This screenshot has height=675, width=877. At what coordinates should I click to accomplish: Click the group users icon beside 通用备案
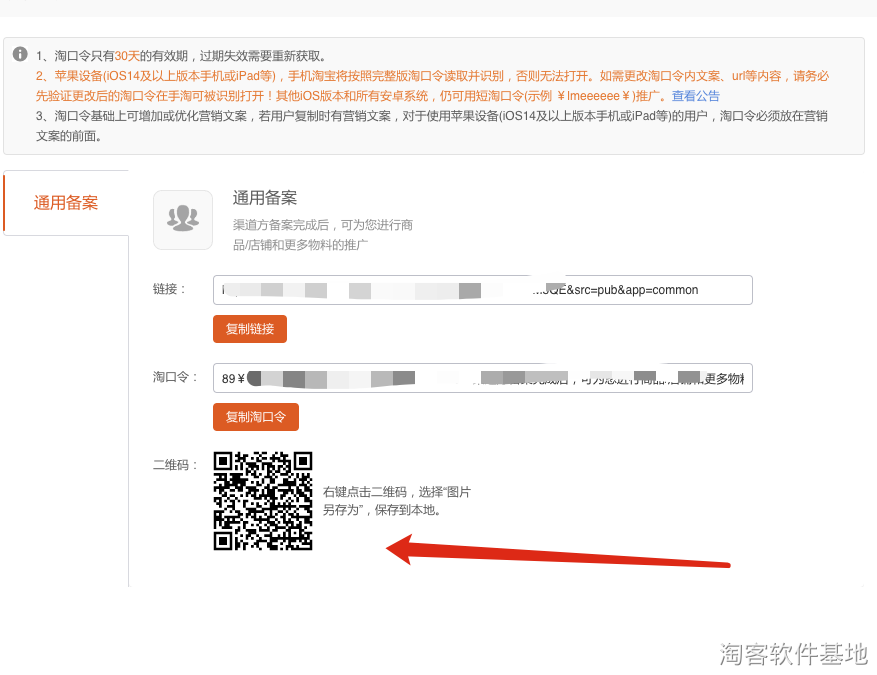coord(183,220)
